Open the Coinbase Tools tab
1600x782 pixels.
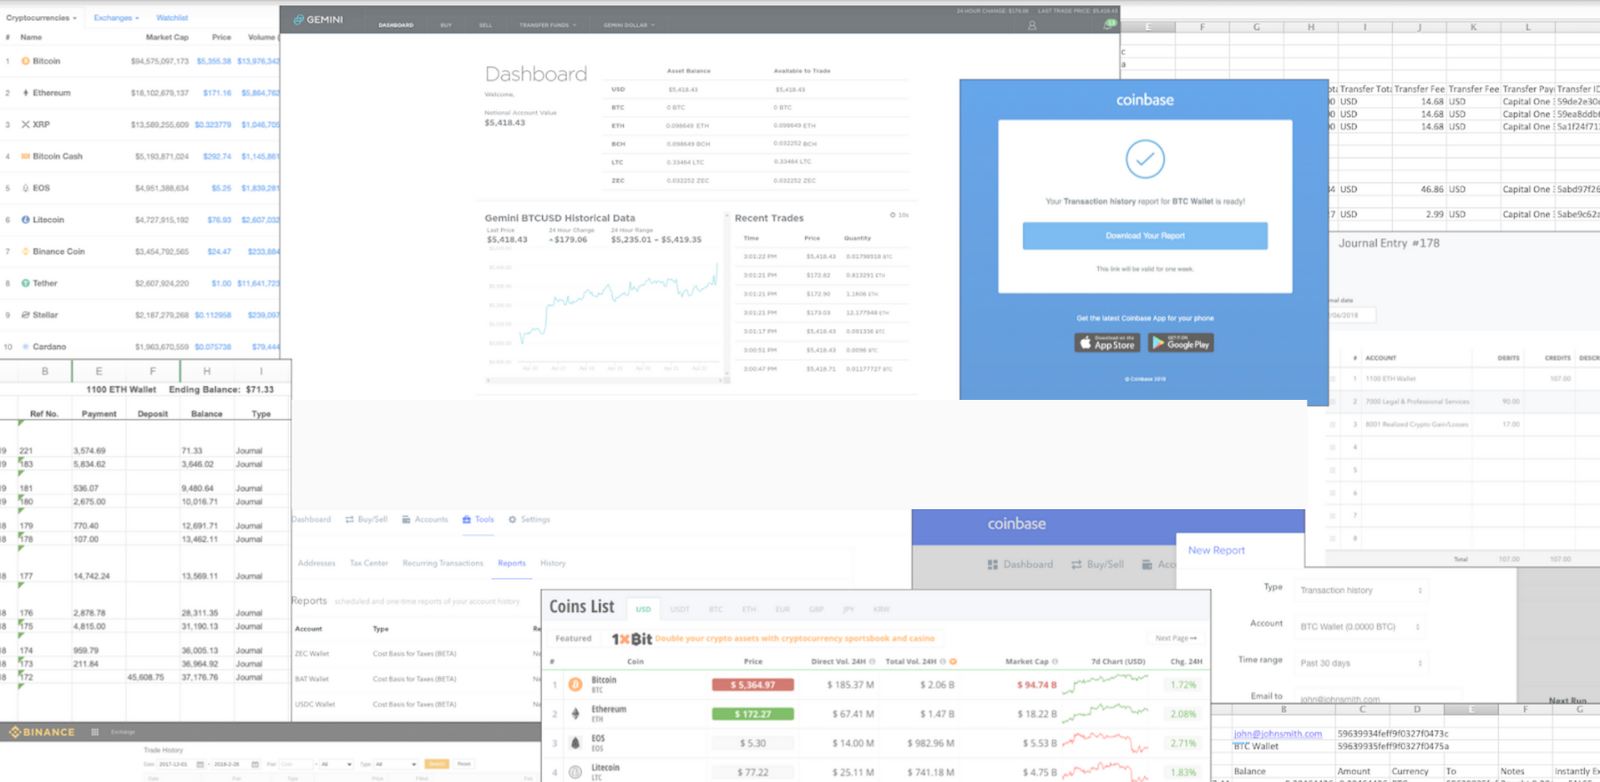(x=478, y=520)
